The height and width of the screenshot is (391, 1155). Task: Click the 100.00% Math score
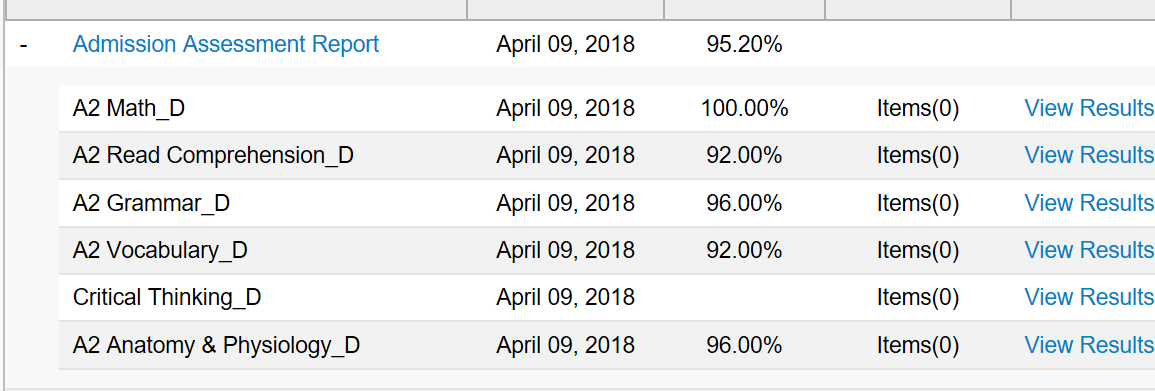pyautogui.click(x=744, y=109)
